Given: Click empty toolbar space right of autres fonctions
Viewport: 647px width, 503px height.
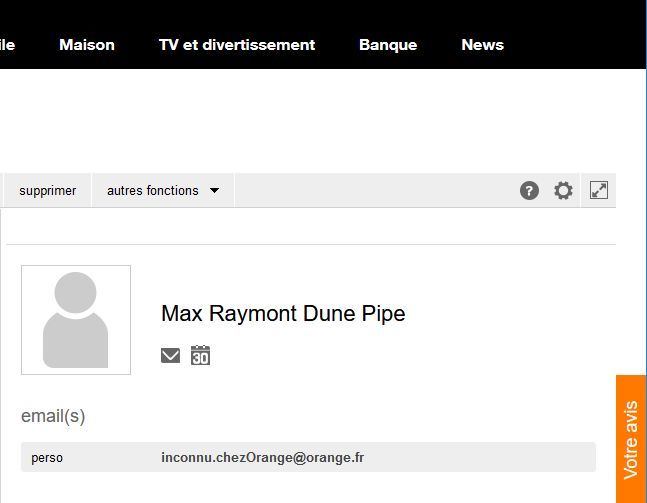Looking at the screenshot, I should pos(370,191).
